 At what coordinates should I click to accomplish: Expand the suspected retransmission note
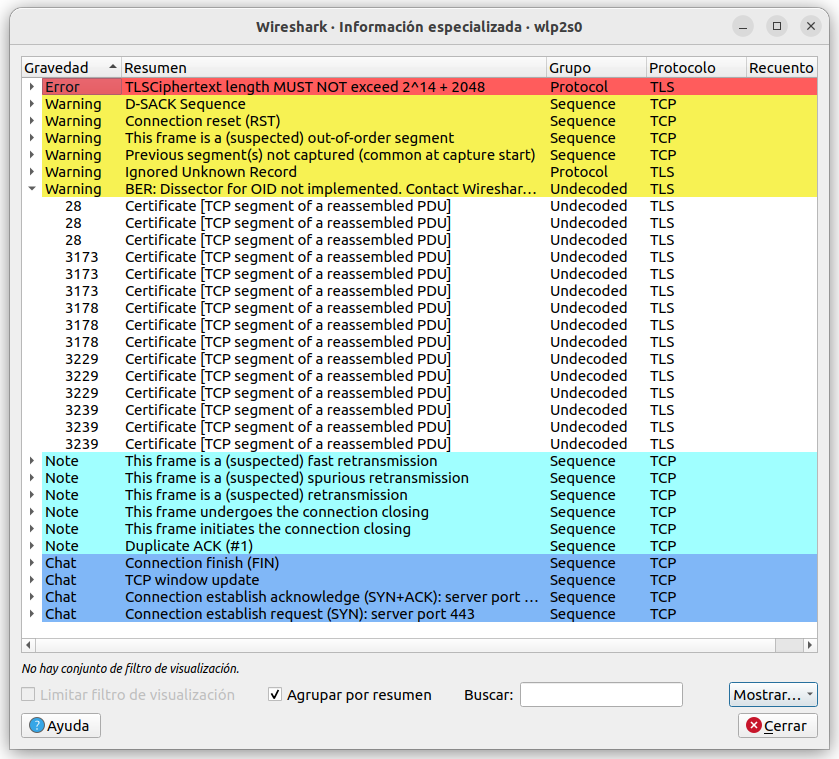click(x=32, y=495)
